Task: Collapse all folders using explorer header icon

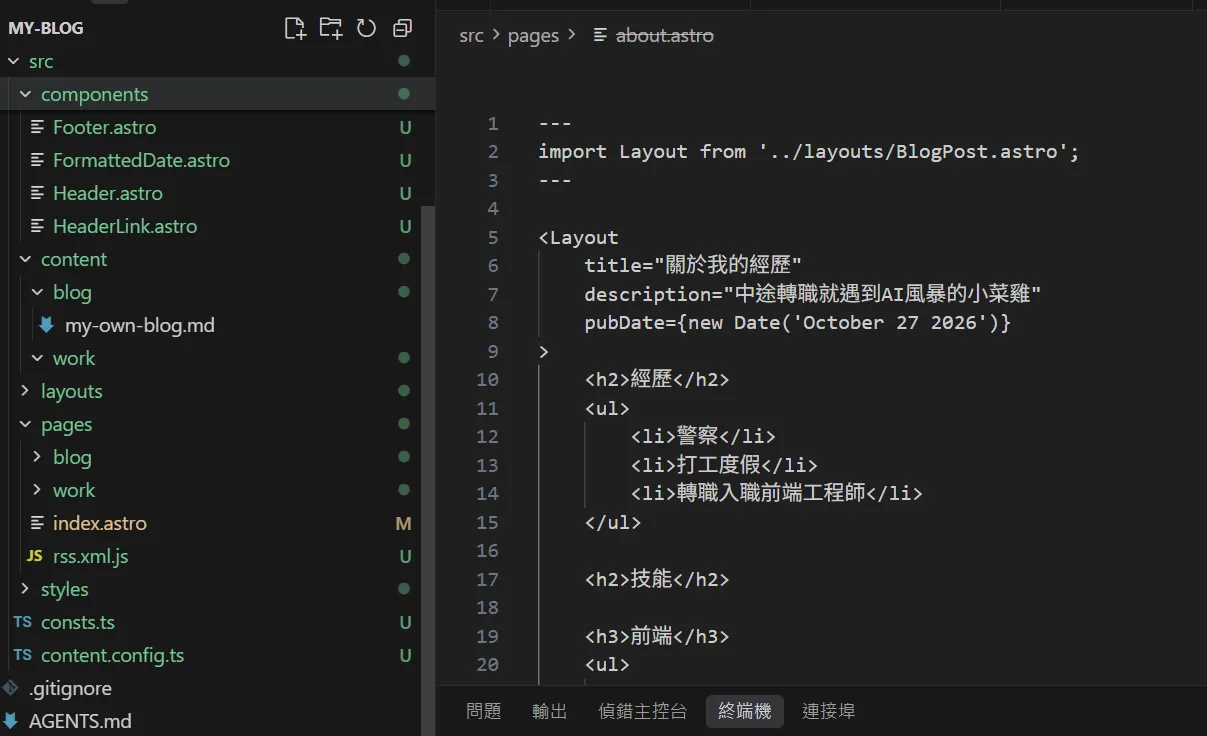Action: pyautogui.click(x=402, y=28)
